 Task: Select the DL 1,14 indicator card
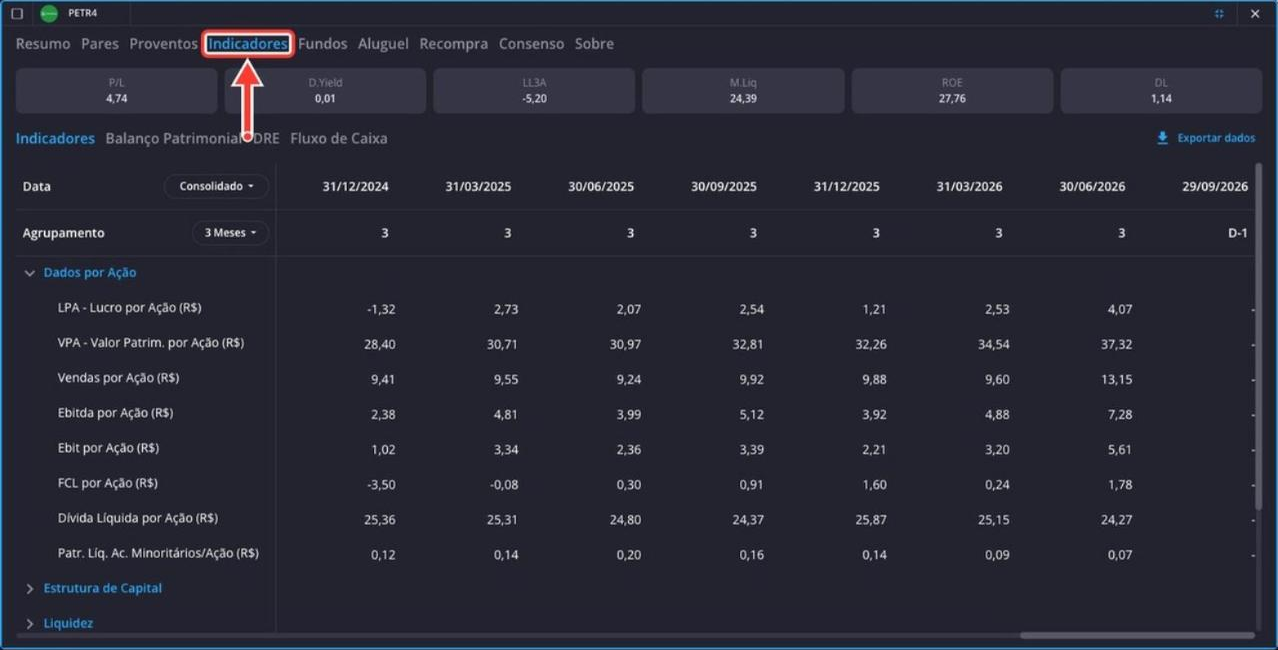coord(1161,91)
